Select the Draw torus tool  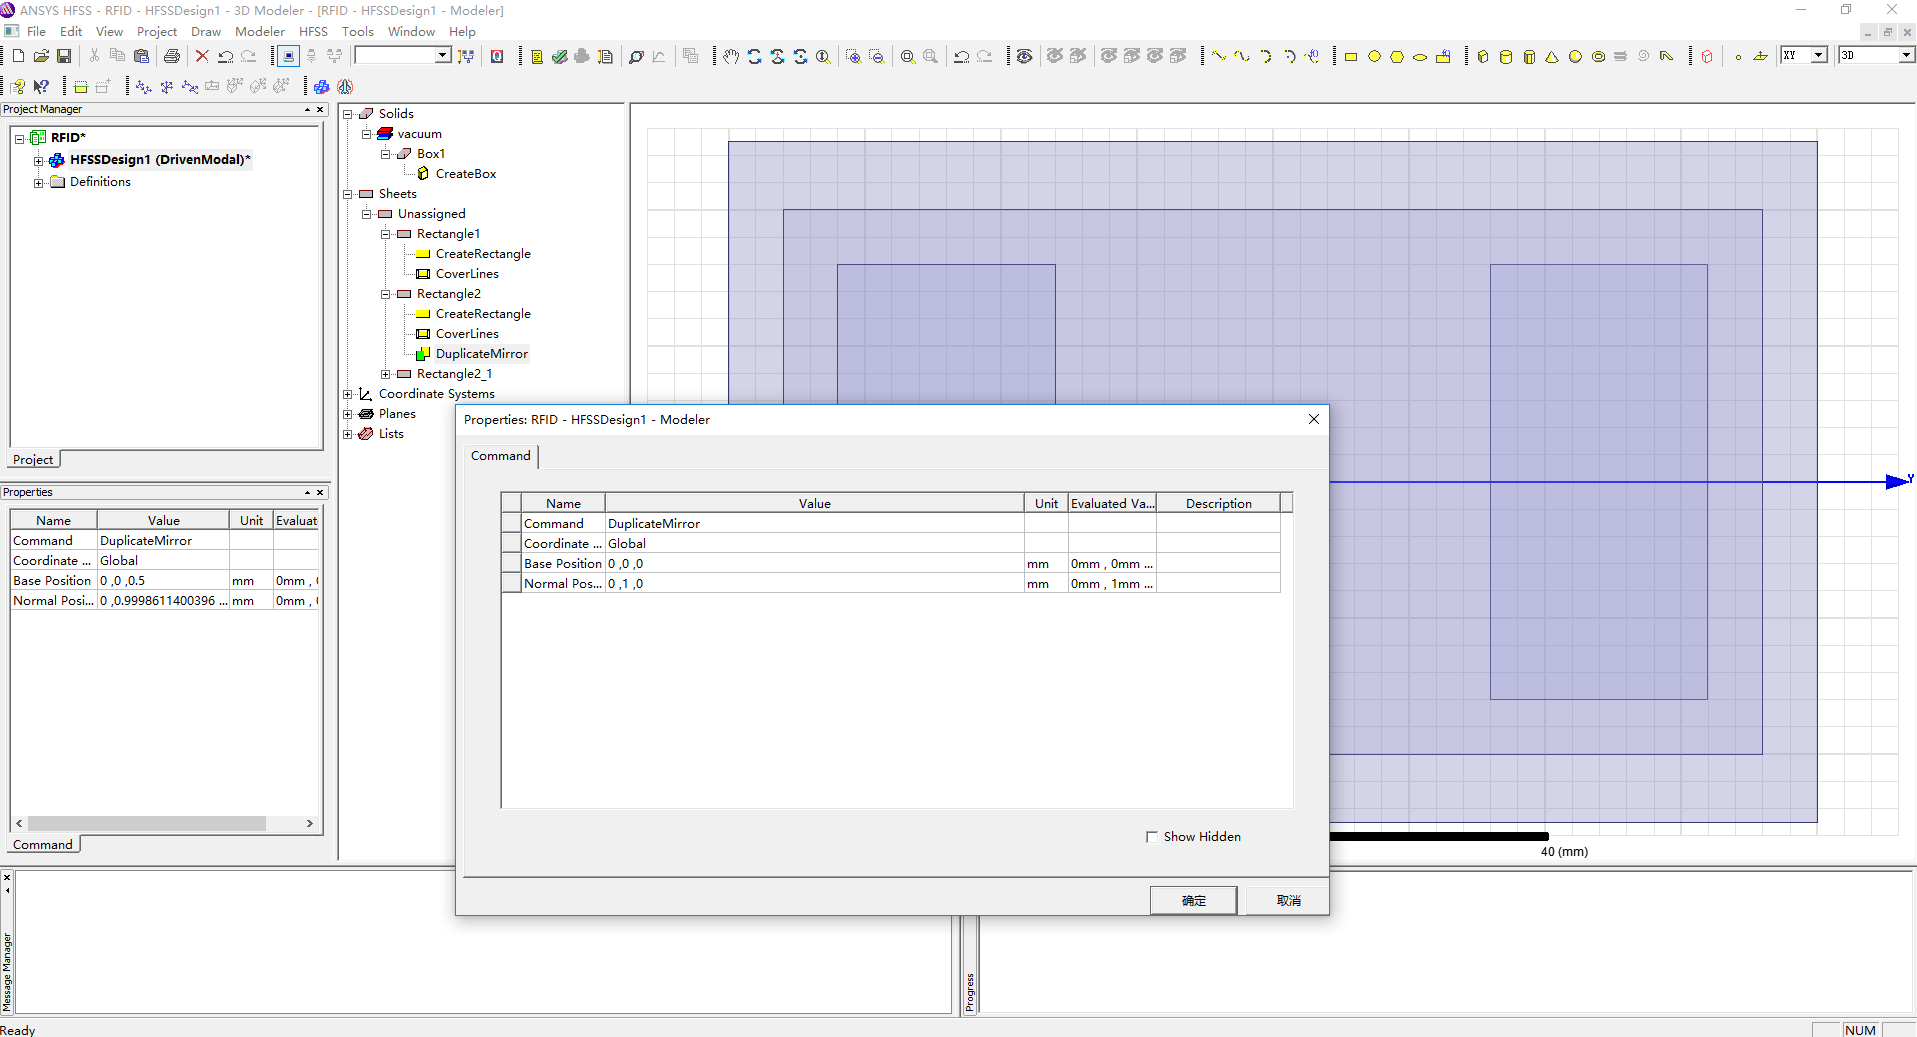pyautogui.click(x=1598, y=57)
